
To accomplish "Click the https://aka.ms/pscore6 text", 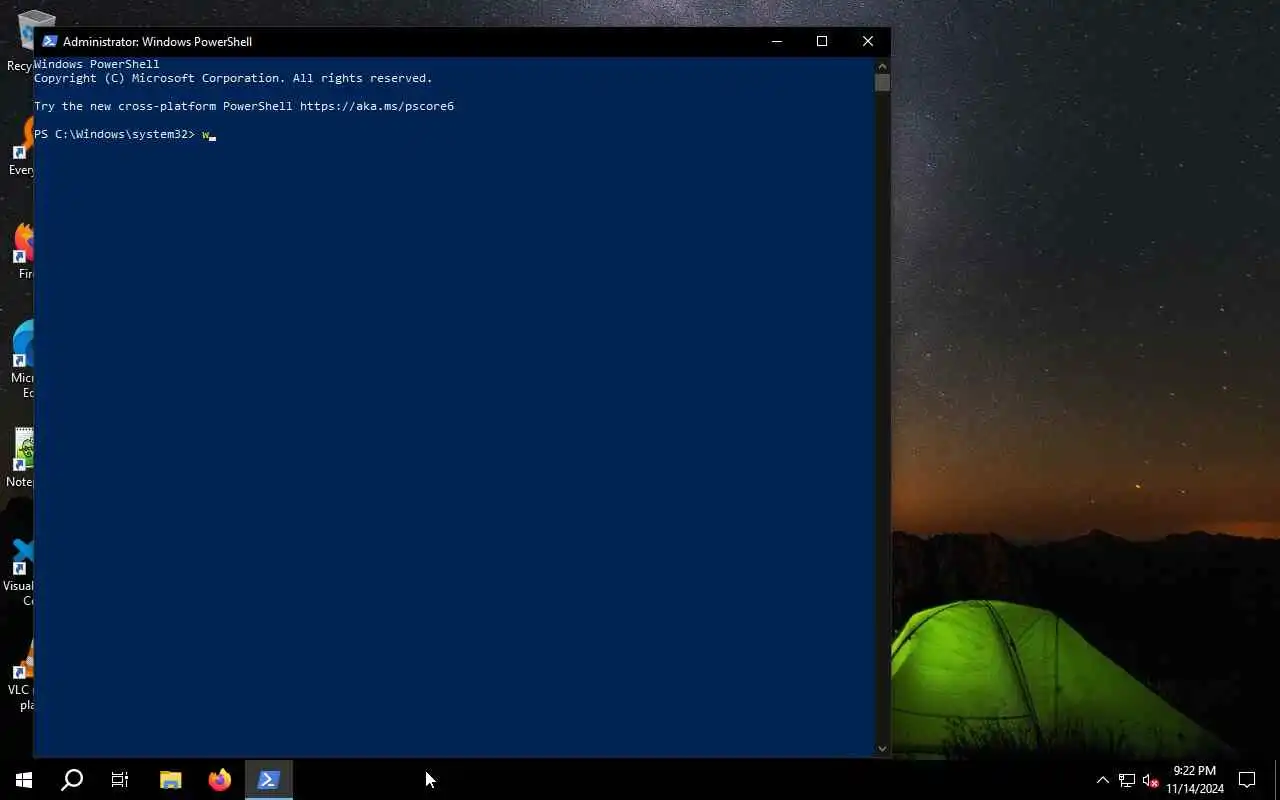I will pos(377,106).
